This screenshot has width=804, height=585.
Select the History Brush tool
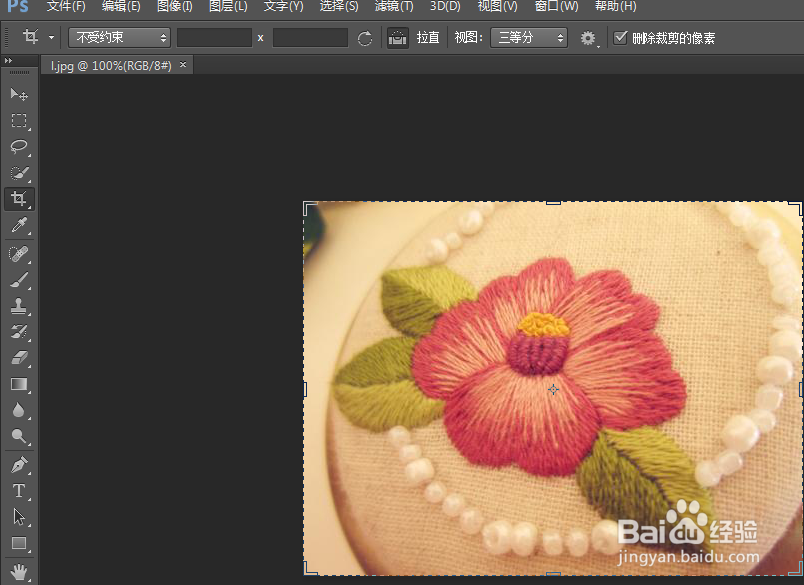coord(19,332)
